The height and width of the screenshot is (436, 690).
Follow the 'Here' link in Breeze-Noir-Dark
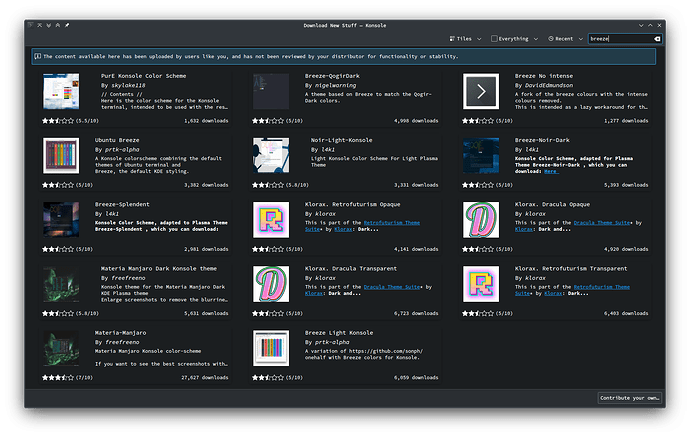click(551, 171)
